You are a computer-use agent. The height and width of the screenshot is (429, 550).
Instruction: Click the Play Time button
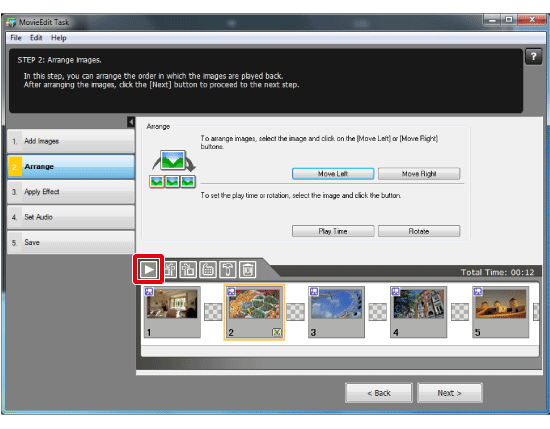333,231
